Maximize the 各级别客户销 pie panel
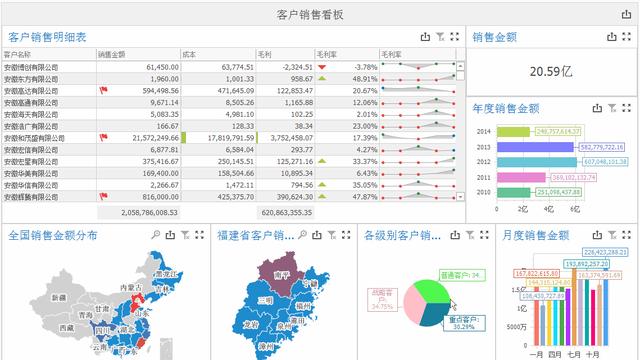Viewport: 640px width, 360px height. click(x=484, y=235)
